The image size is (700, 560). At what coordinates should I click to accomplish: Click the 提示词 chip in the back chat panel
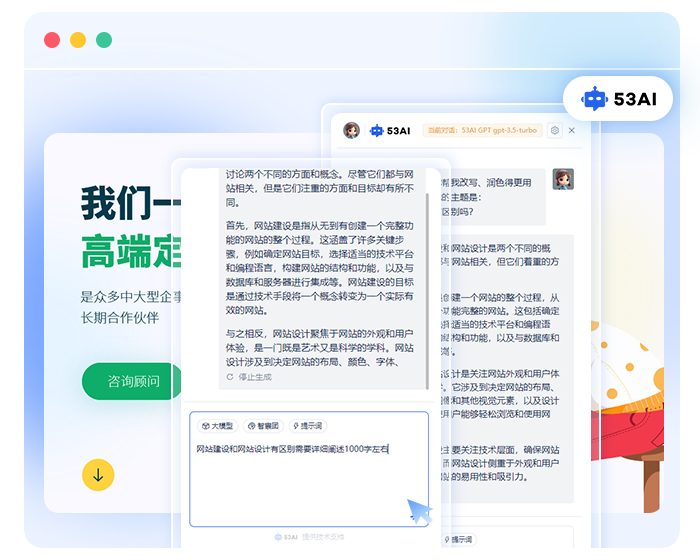coord(458,539)
